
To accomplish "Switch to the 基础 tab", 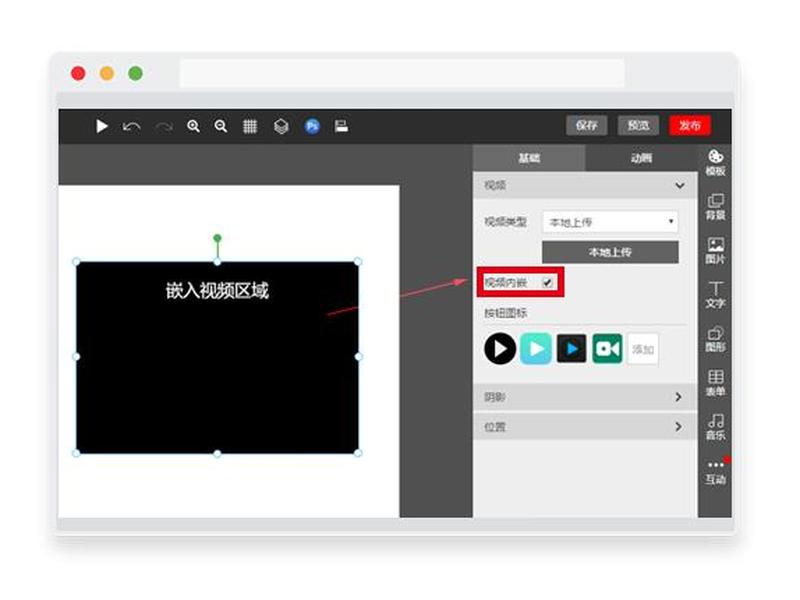I will point(529,158).
